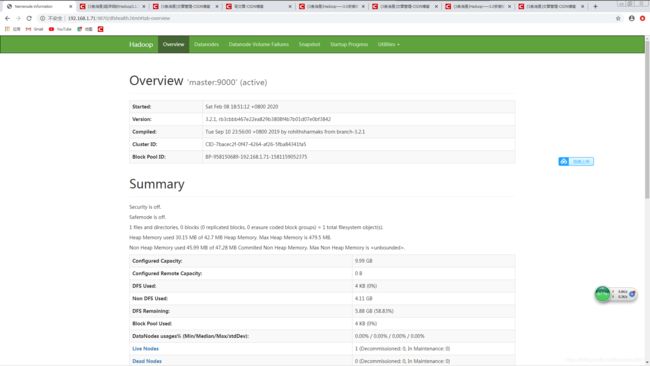Screen dimensions: 650x366
Task: Click the browser forward arrow
Action: [18, 18]
